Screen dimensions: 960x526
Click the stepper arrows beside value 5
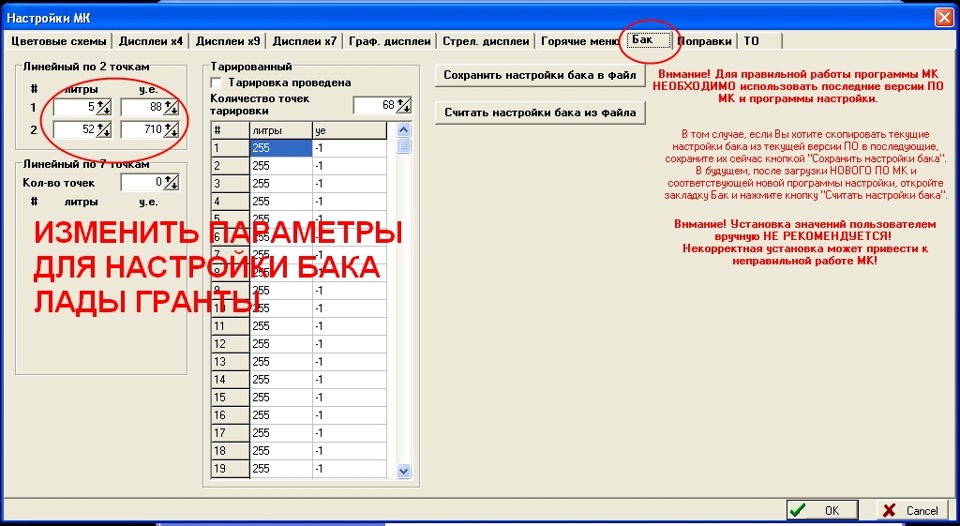pos(103,108)
